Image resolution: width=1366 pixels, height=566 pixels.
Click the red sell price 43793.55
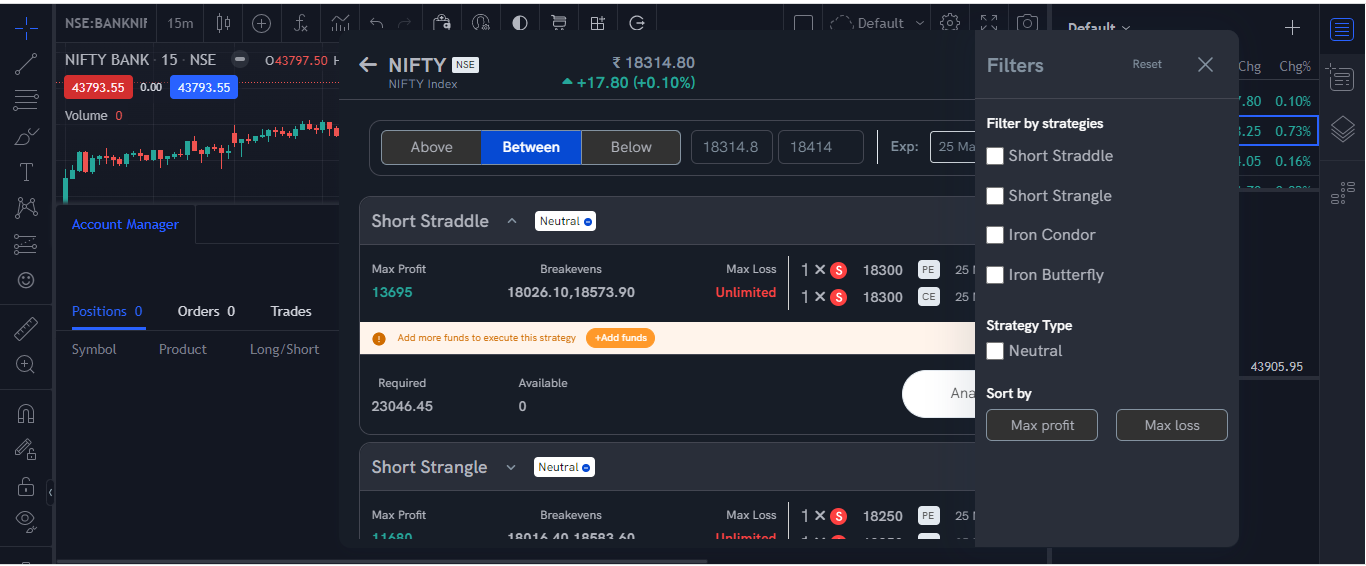point(98,87)
